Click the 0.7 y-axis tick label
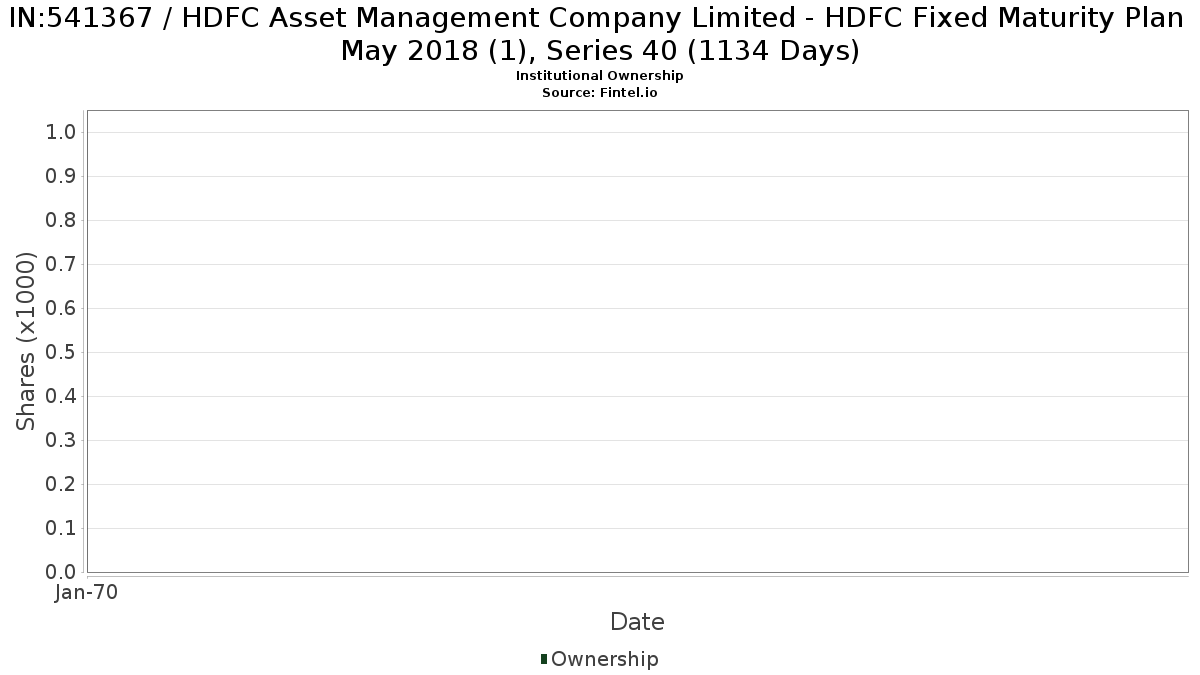This screenshot has width=1200, height=675. point(62,264)
